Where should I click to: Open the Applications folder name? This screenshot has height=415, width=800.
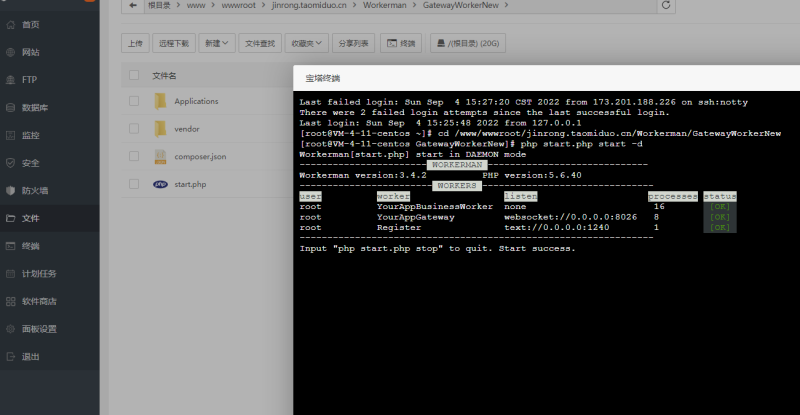(196, 101)
